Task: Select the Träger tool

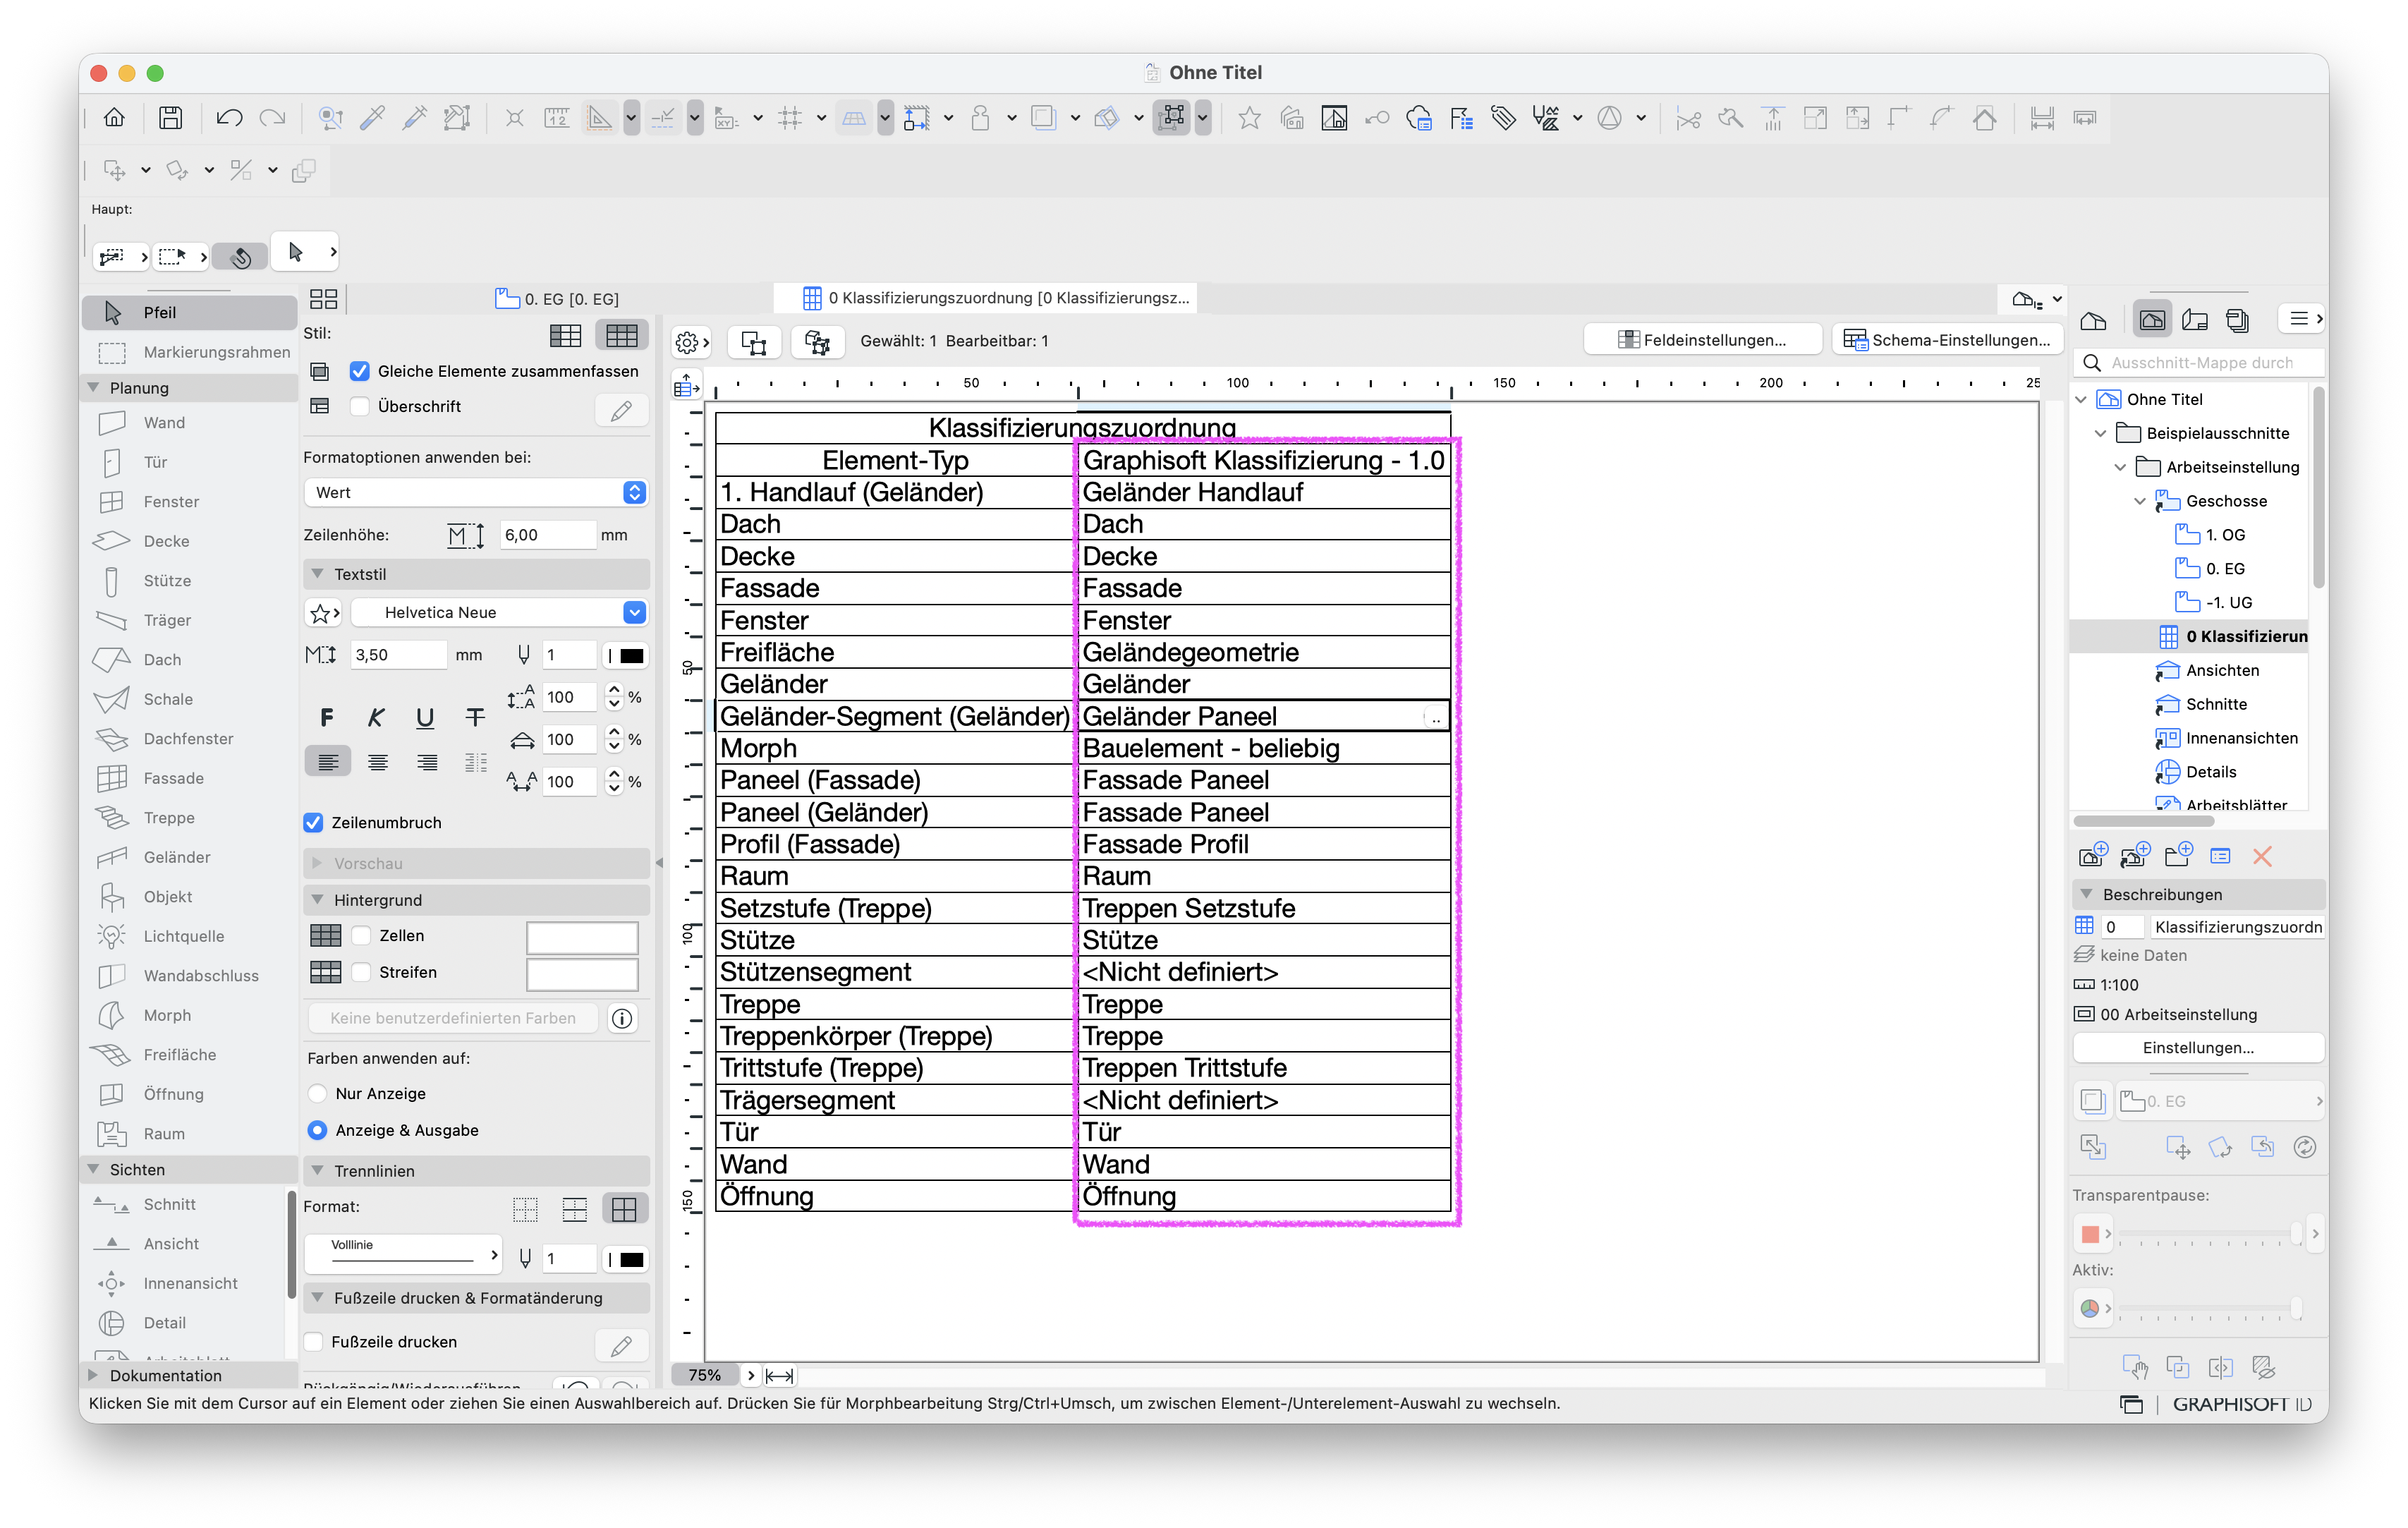Action: 190,620
